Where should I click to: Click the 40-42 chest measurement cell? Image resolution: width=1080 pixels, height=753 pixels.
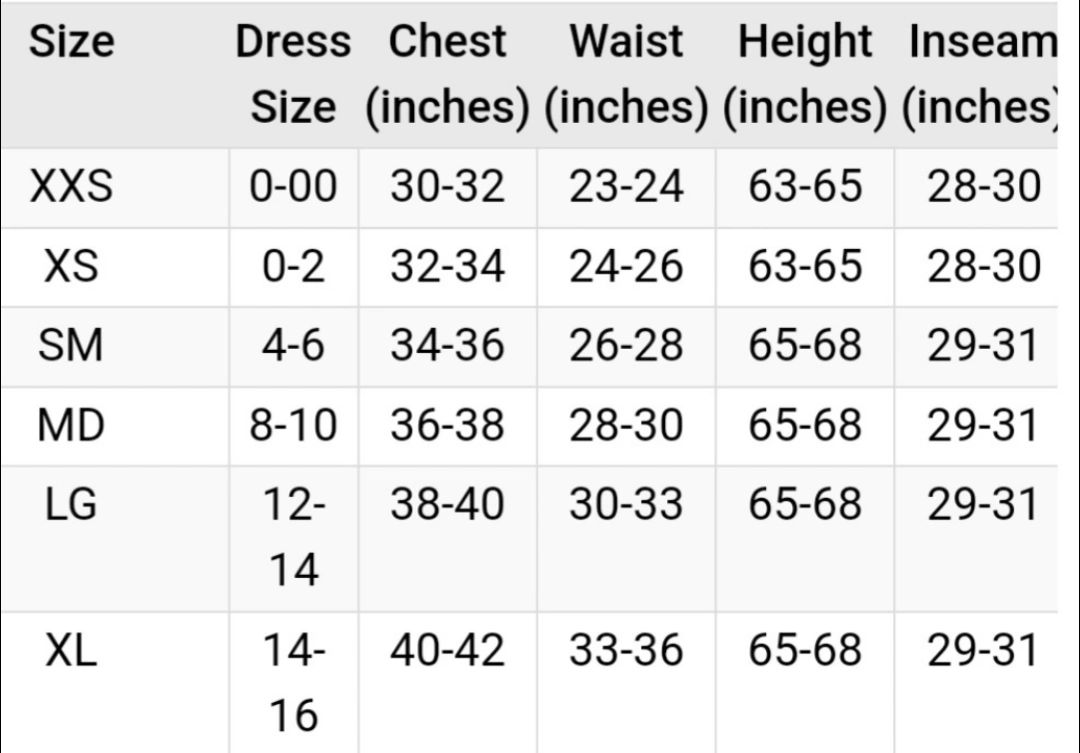[448, 650]
